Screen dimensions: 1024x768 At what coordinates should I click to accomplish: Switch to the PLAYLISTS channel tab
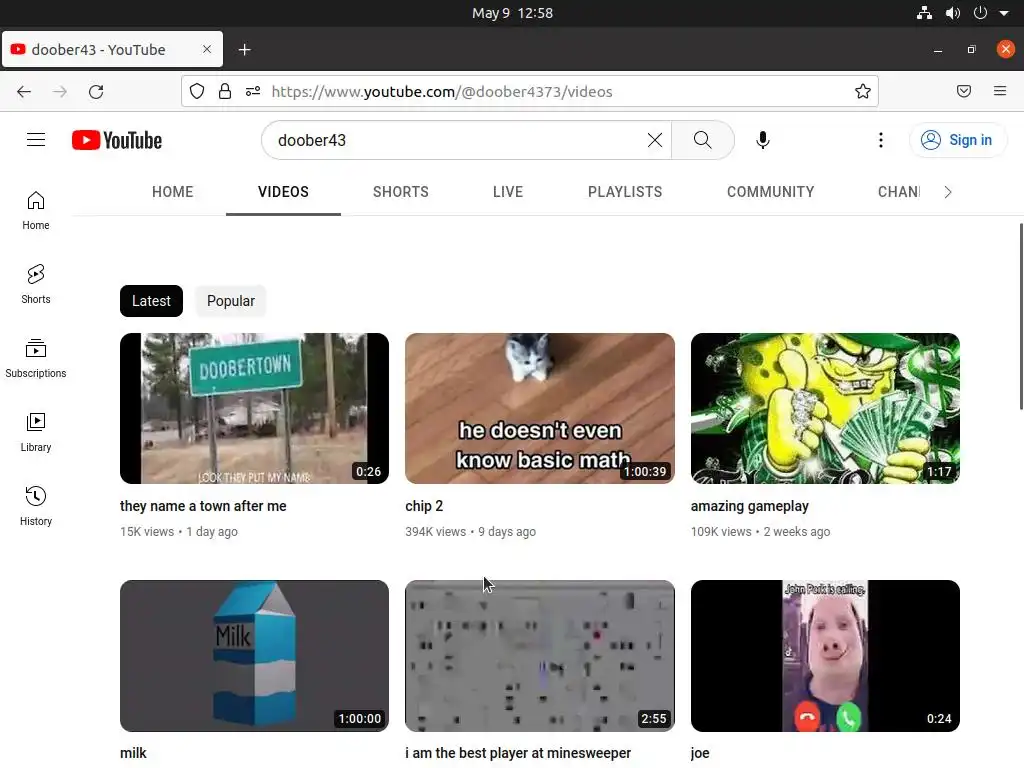click(x=624, y=192)
